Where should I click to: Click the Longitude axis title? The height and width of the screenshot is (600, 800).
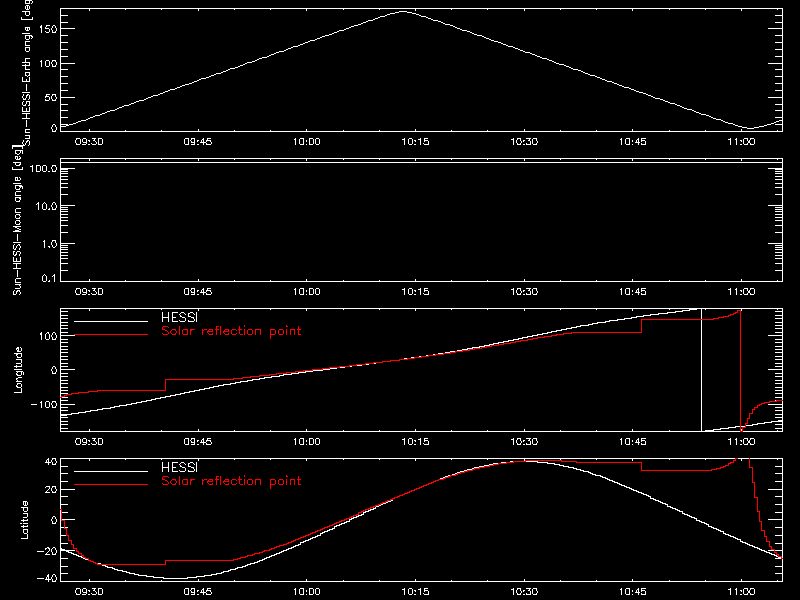click(x=18, y=370)
